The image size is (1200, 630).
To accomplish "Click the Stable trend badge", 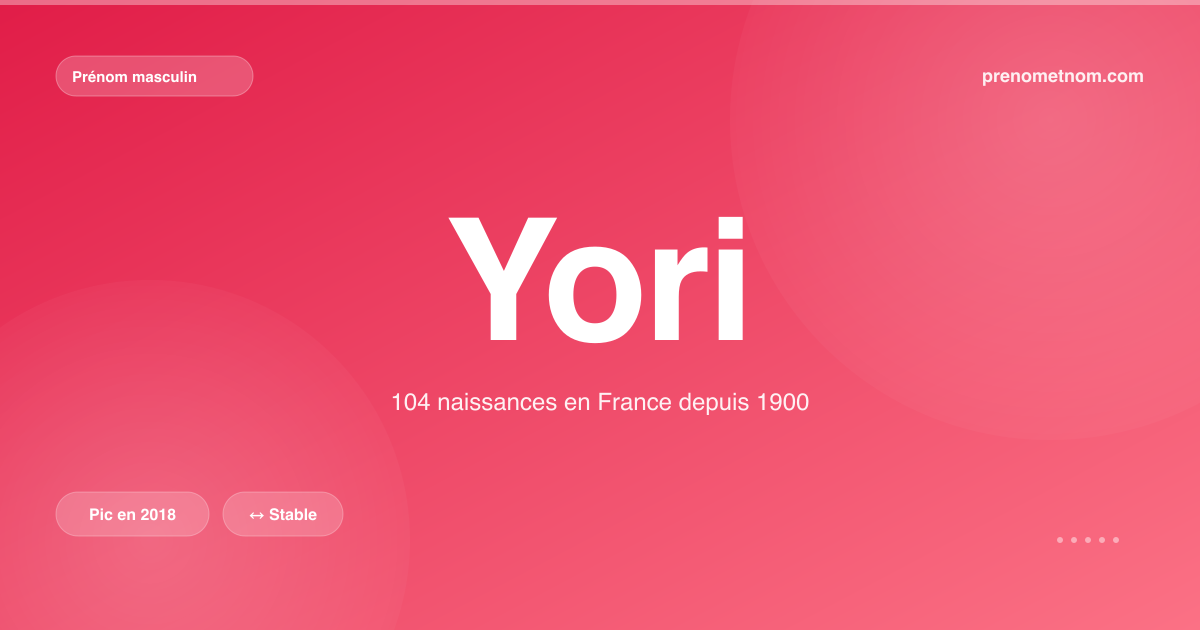I will (283, 514).
